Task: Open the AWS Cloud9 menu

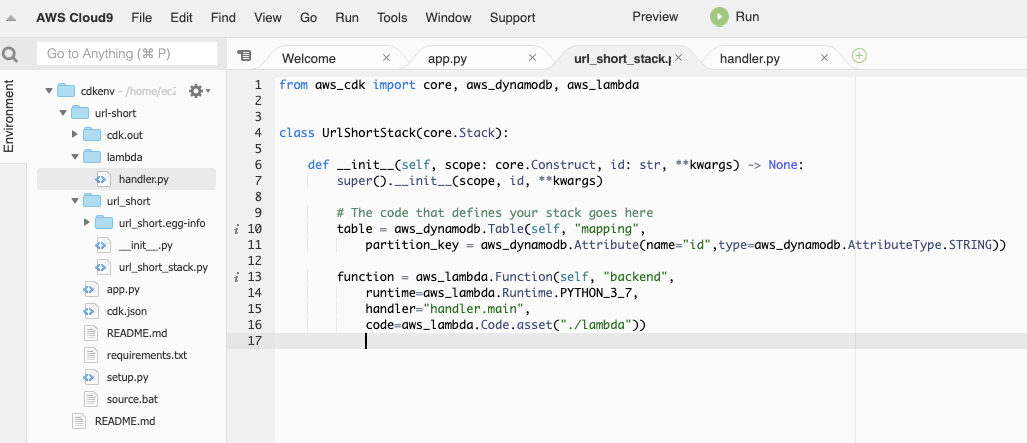Action: tap(75, 18)
